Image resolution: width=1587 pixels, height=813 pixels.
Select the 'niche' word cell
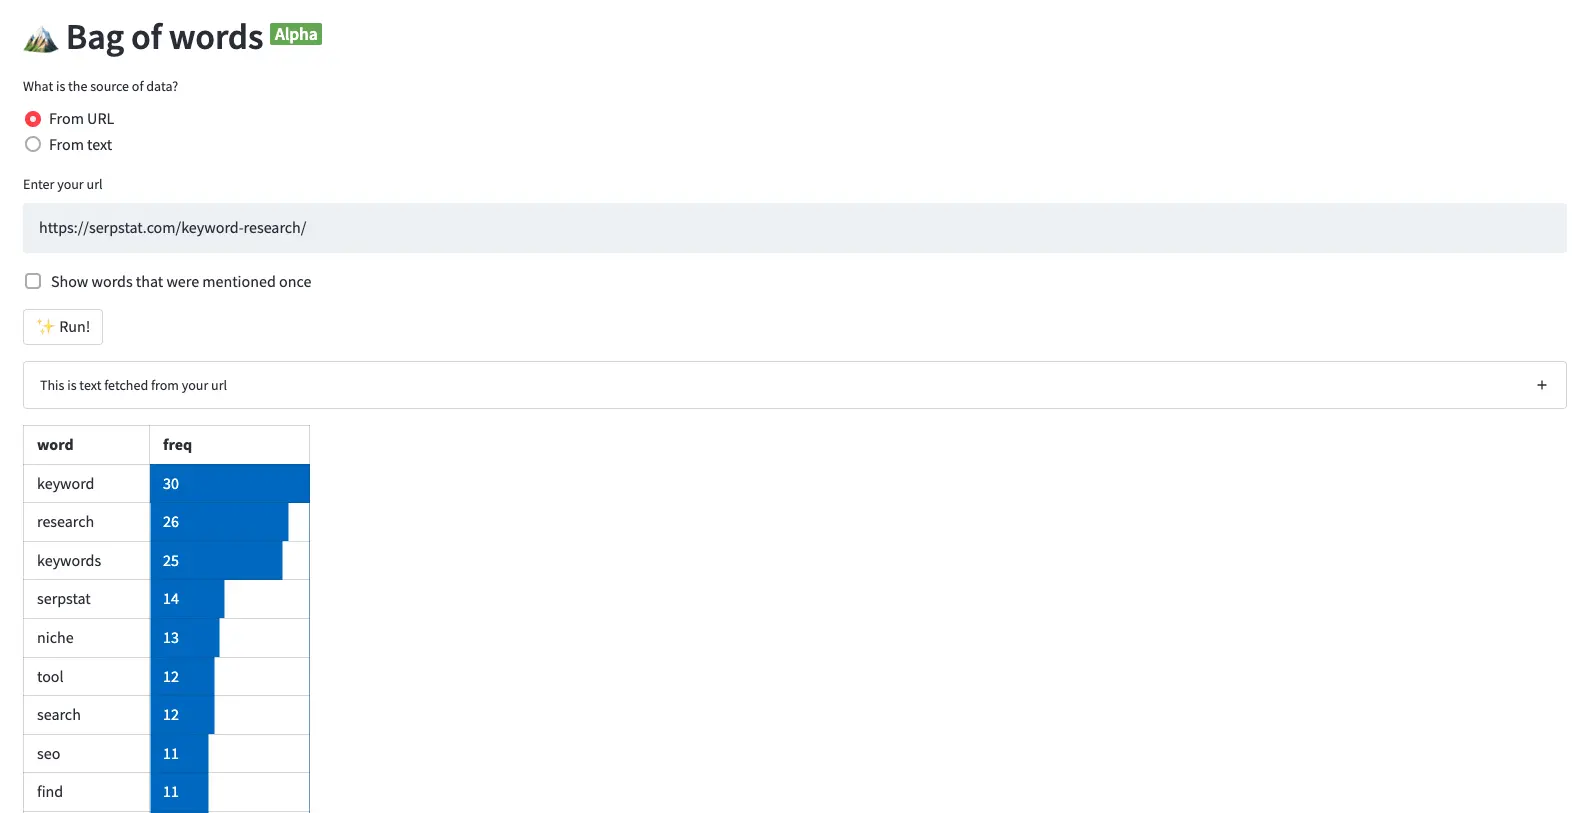coord(86,638)
